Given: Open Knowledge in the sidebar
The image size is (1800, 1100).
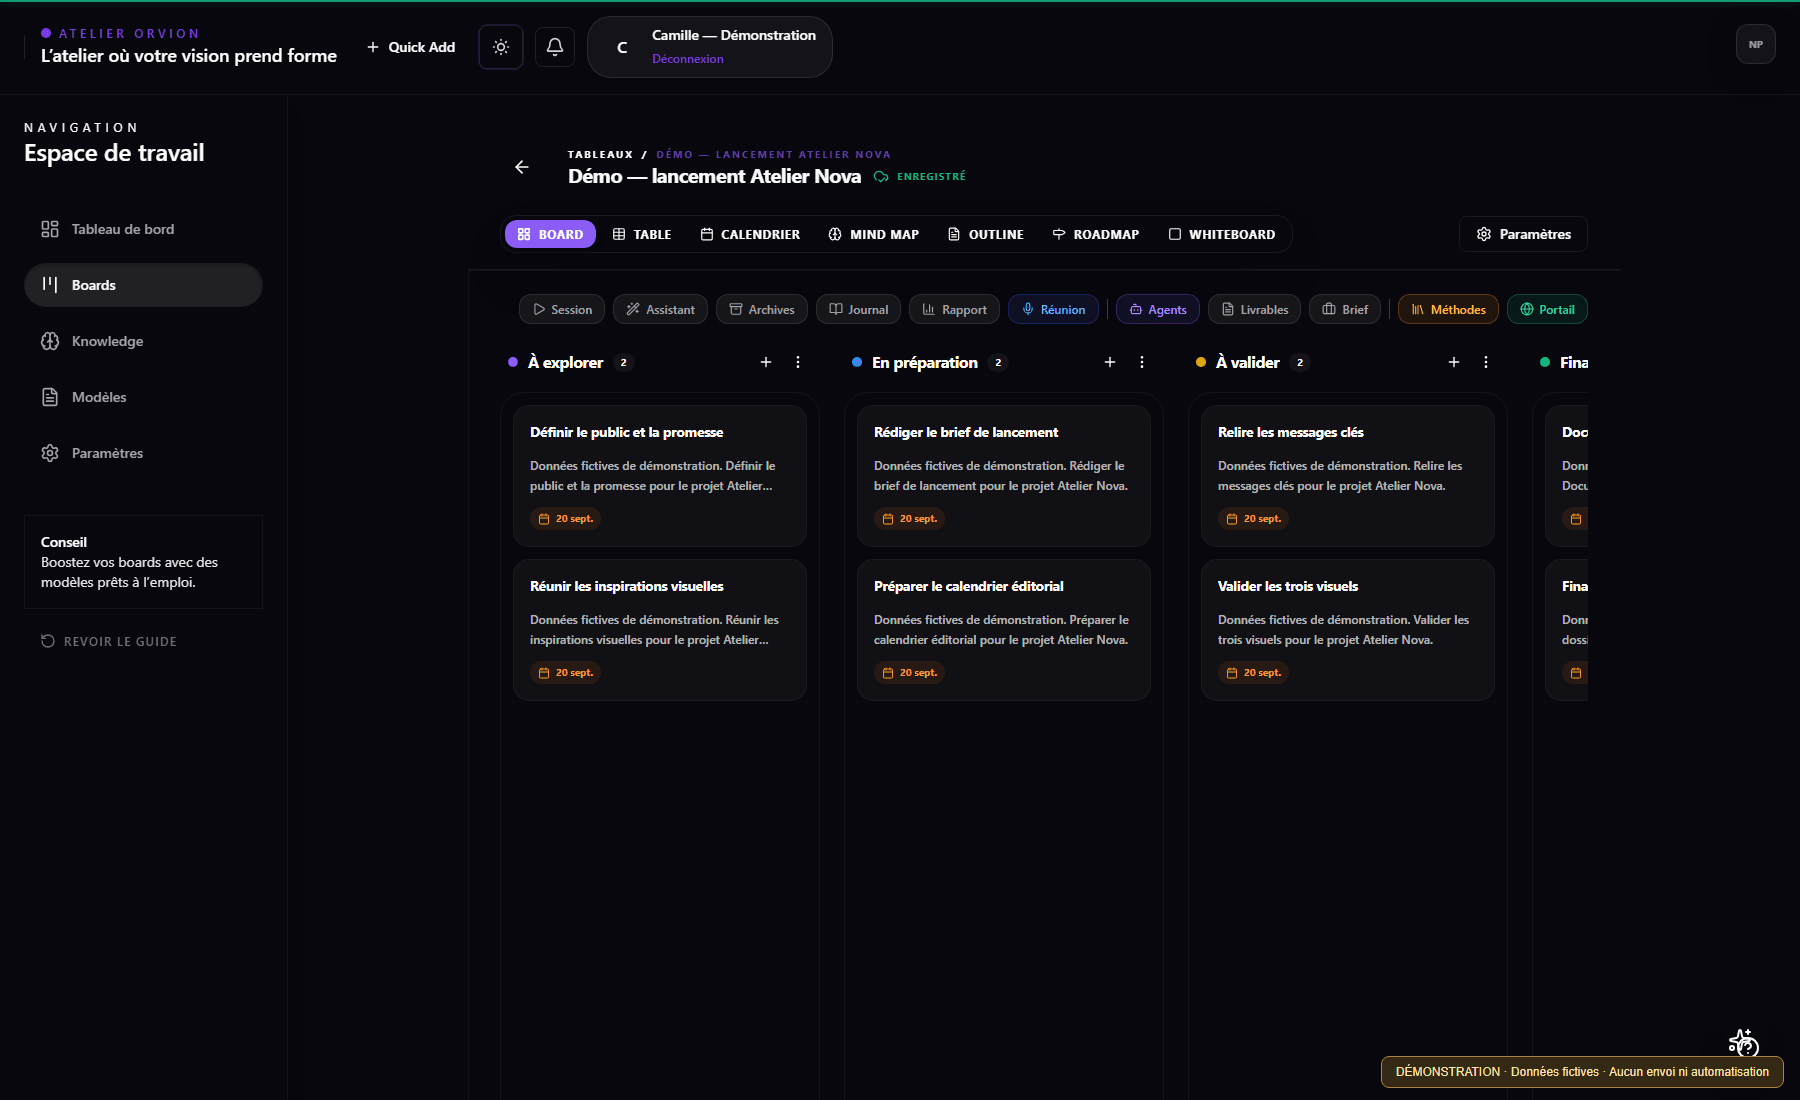Looking at the screenshot, I should [143, 341].
